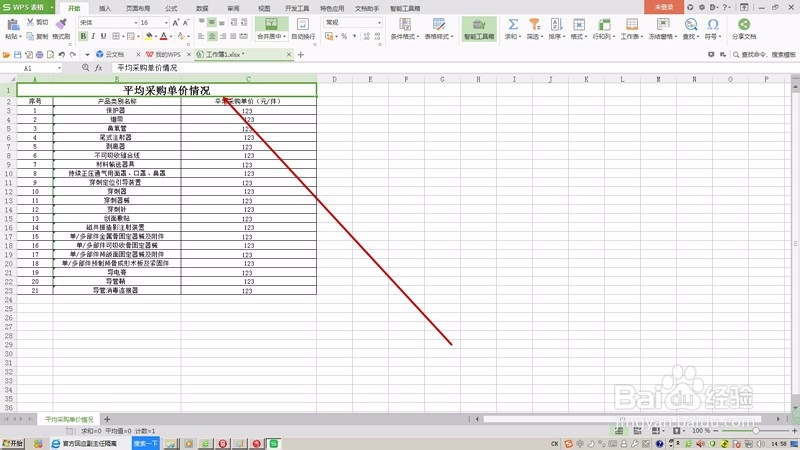The image size is (800, 450).
Task: Click the Symbol (符号) omega icon
Action: pyautogui.click(x=713, y=24)
